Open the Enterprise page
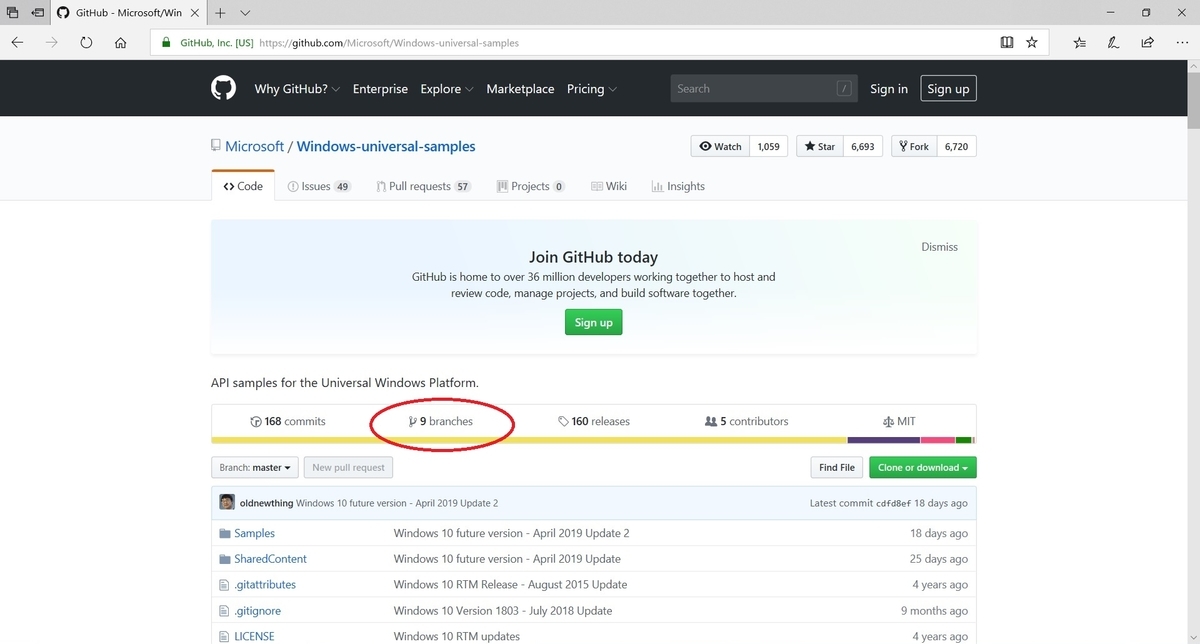This screenshot has height=644, width=1200. pos(380,89)
